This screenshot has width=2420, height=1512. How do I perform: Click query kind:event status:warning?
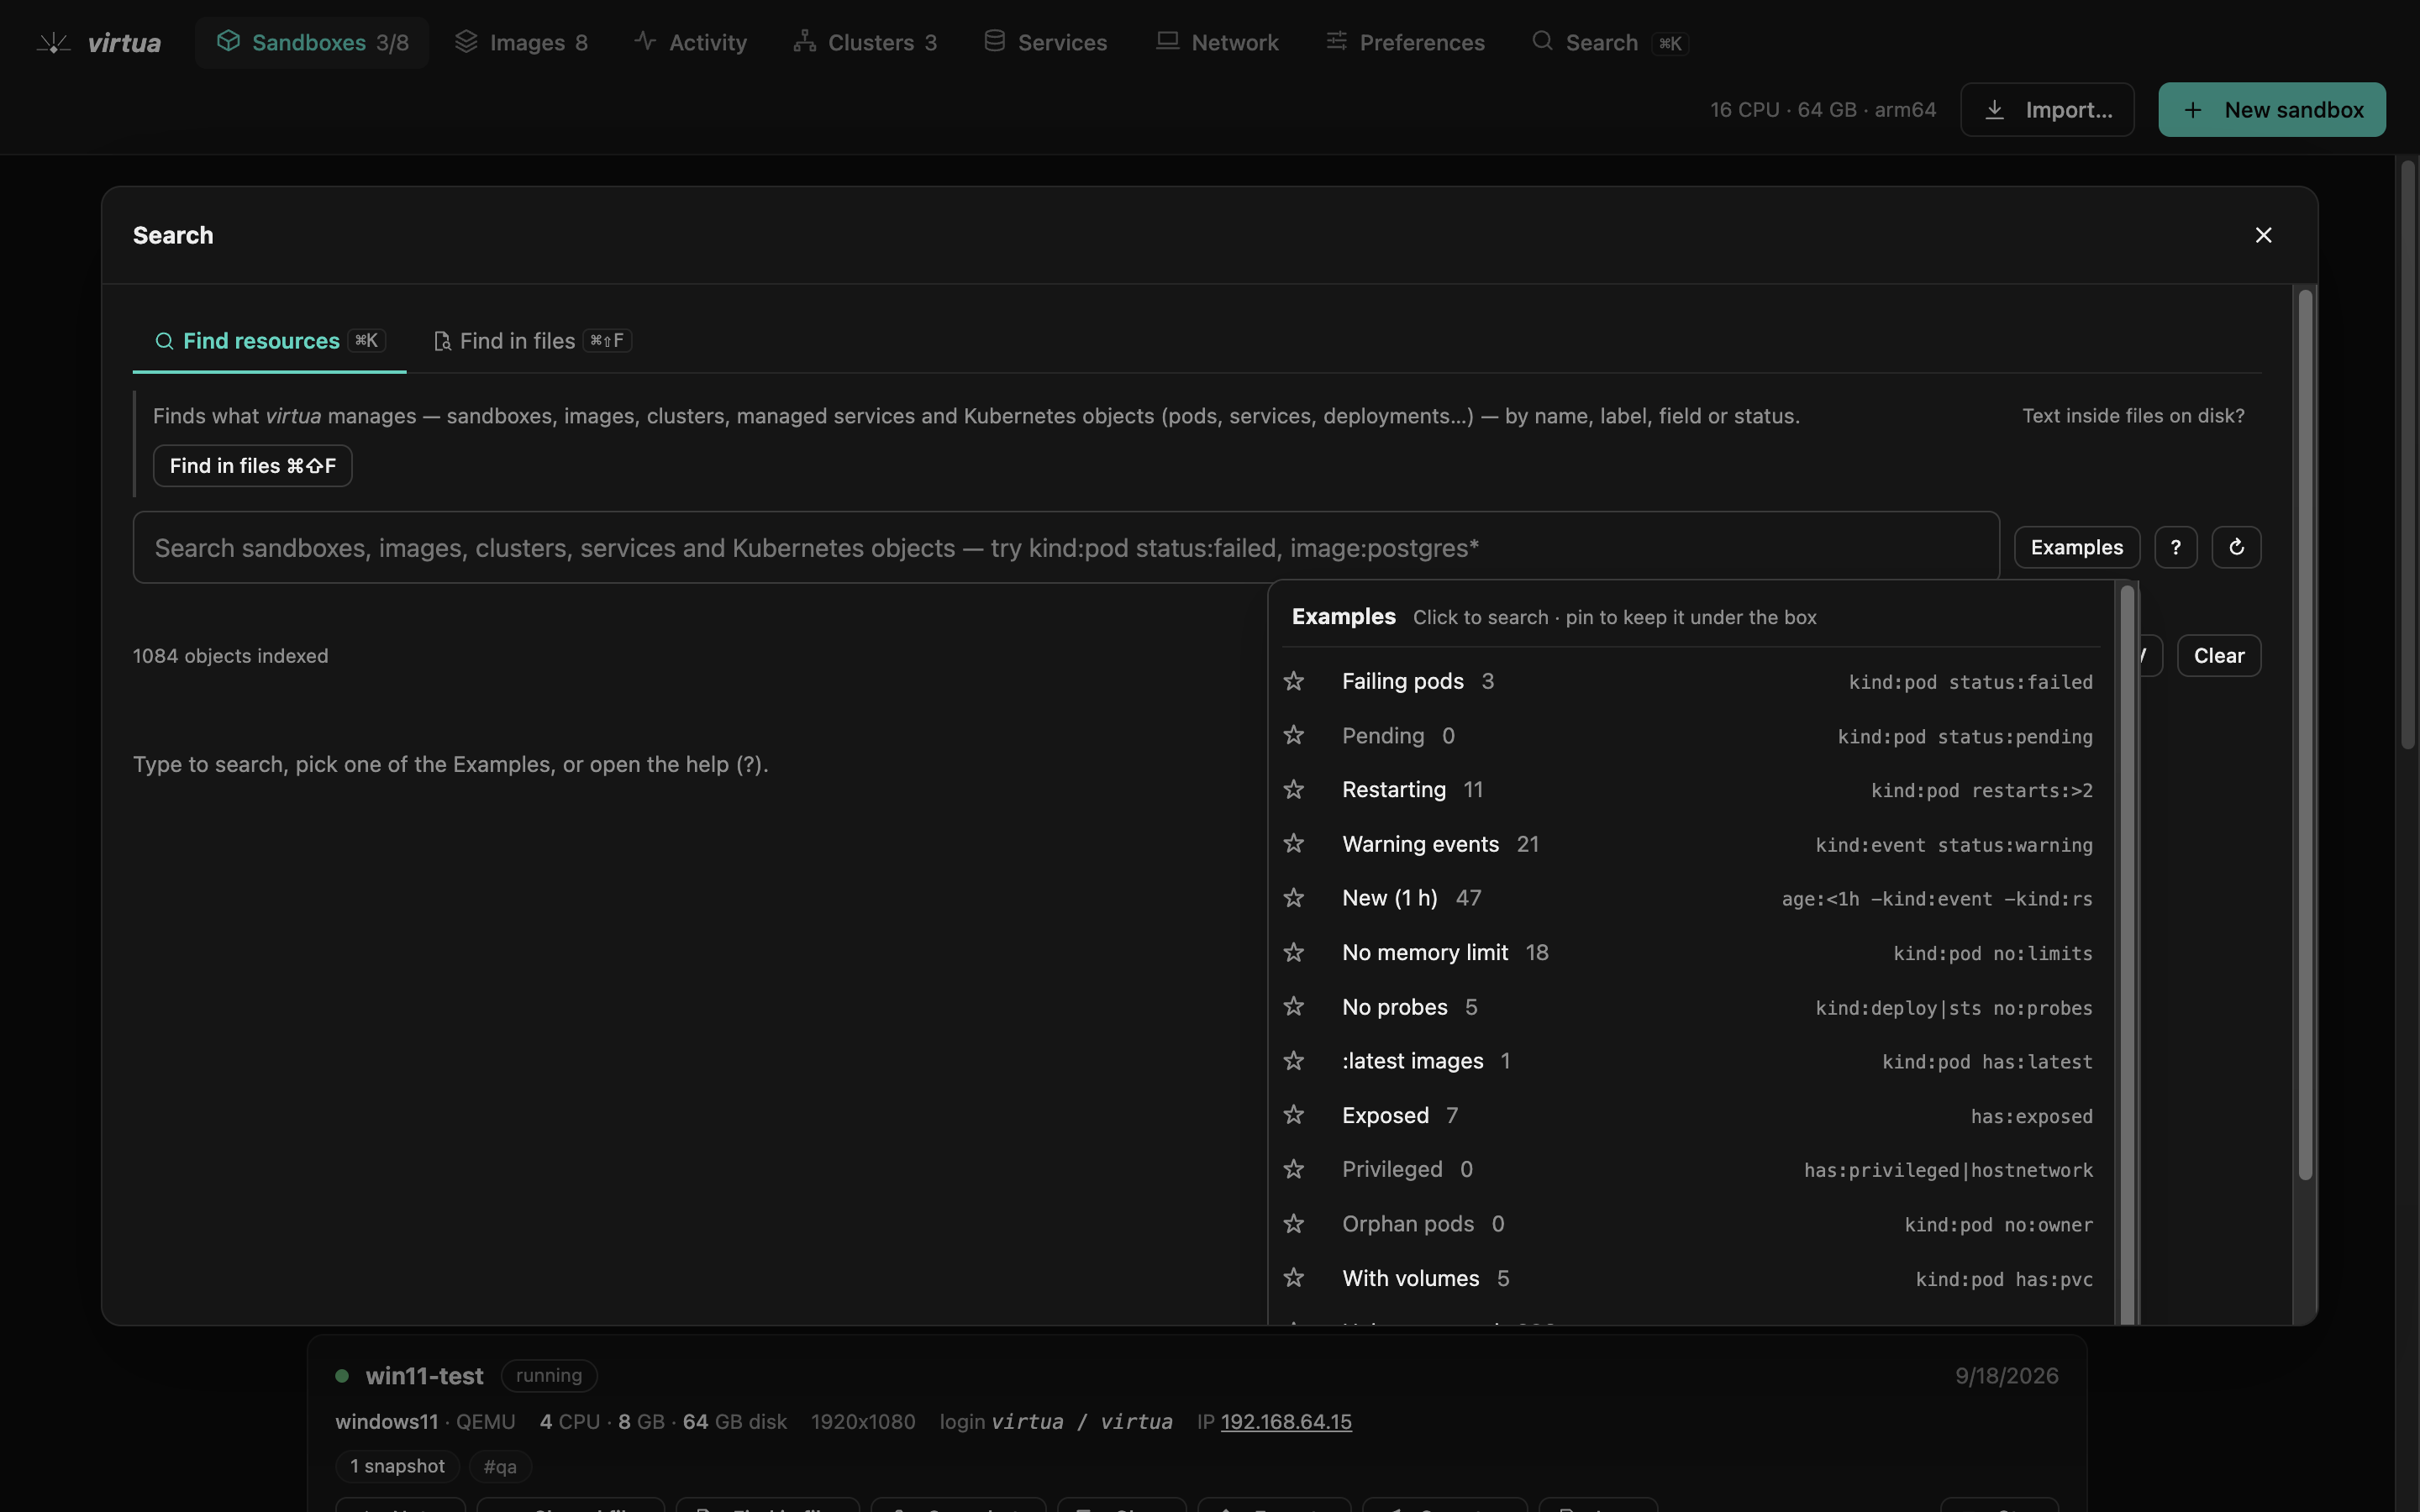tap(1954, 845)
